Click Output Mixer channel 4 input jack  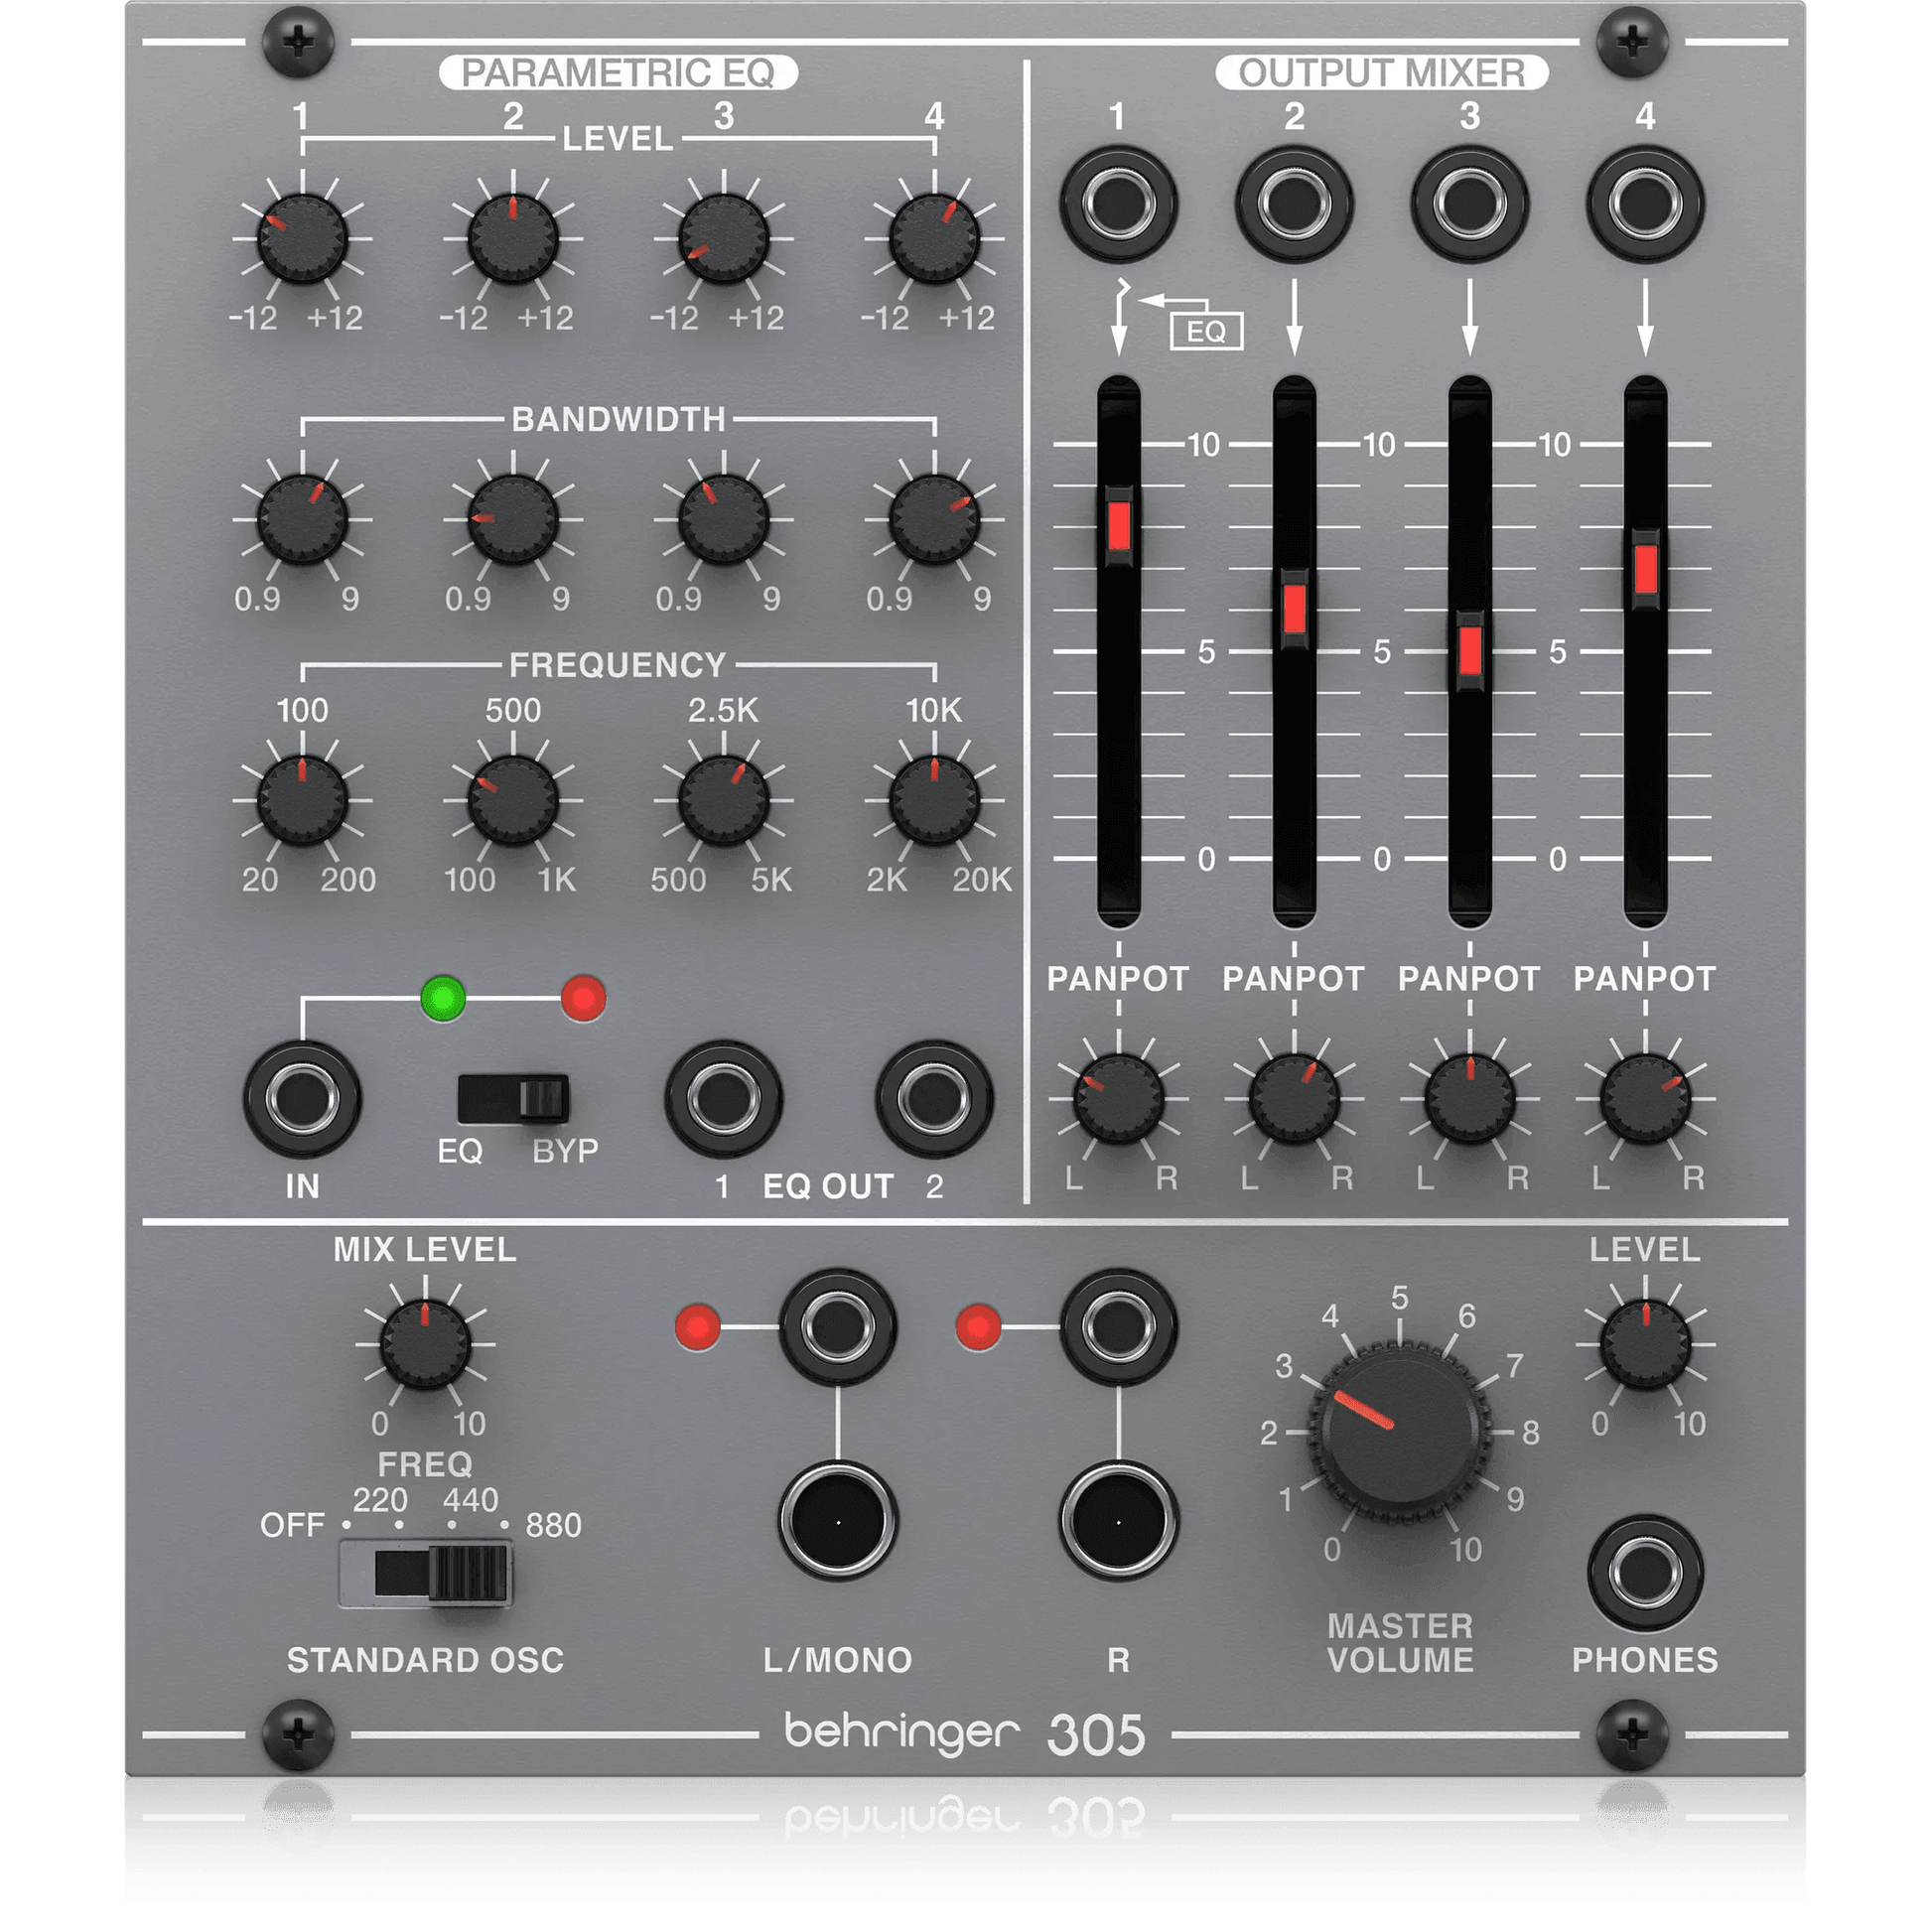1645,204
